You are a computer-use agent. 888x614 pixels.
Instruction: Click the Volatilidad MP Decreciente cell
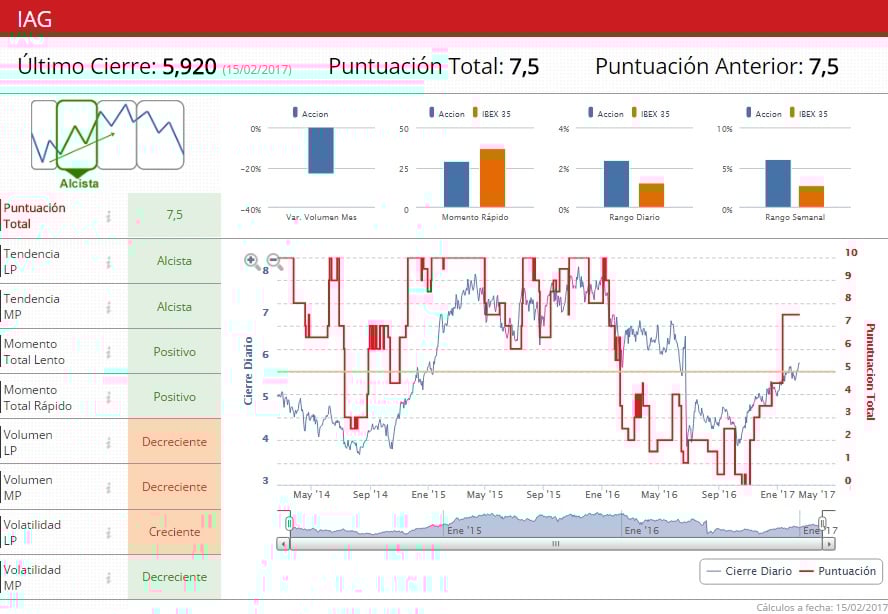click(174, 577)
